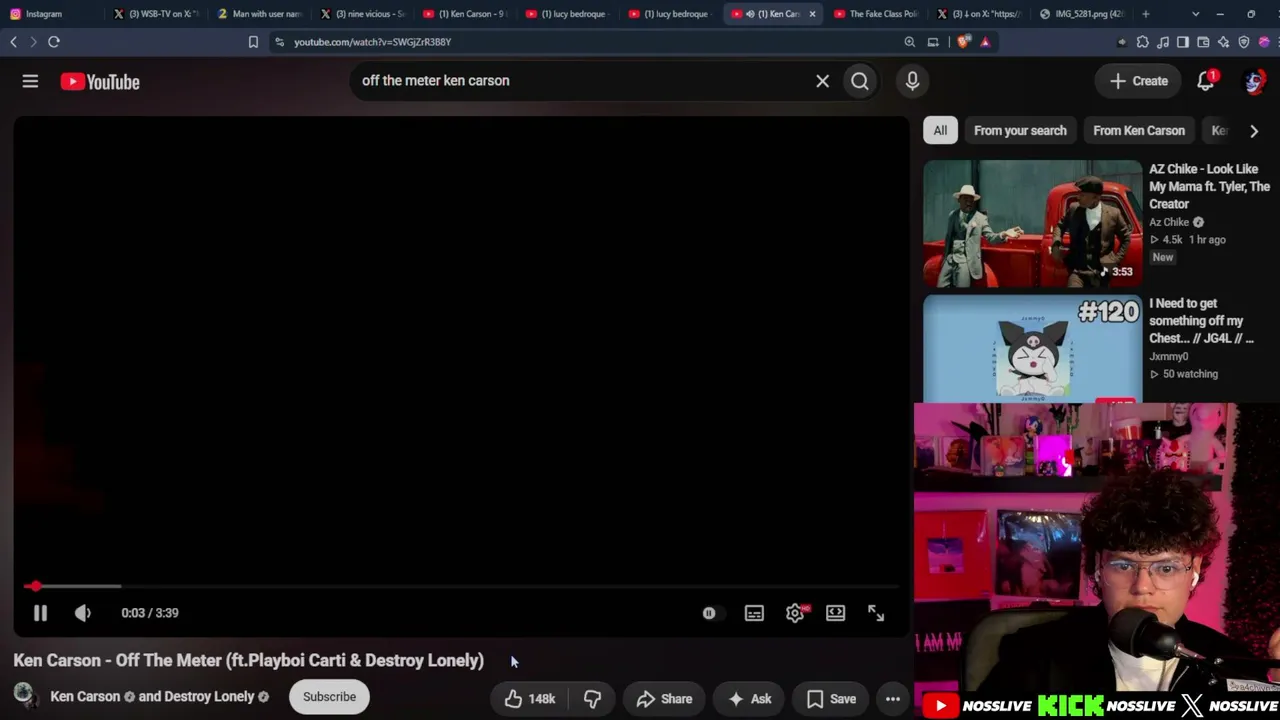Viewport: 1280px width, 720px height.
Task: Start voice search with microphone
Action: [912, 81]
